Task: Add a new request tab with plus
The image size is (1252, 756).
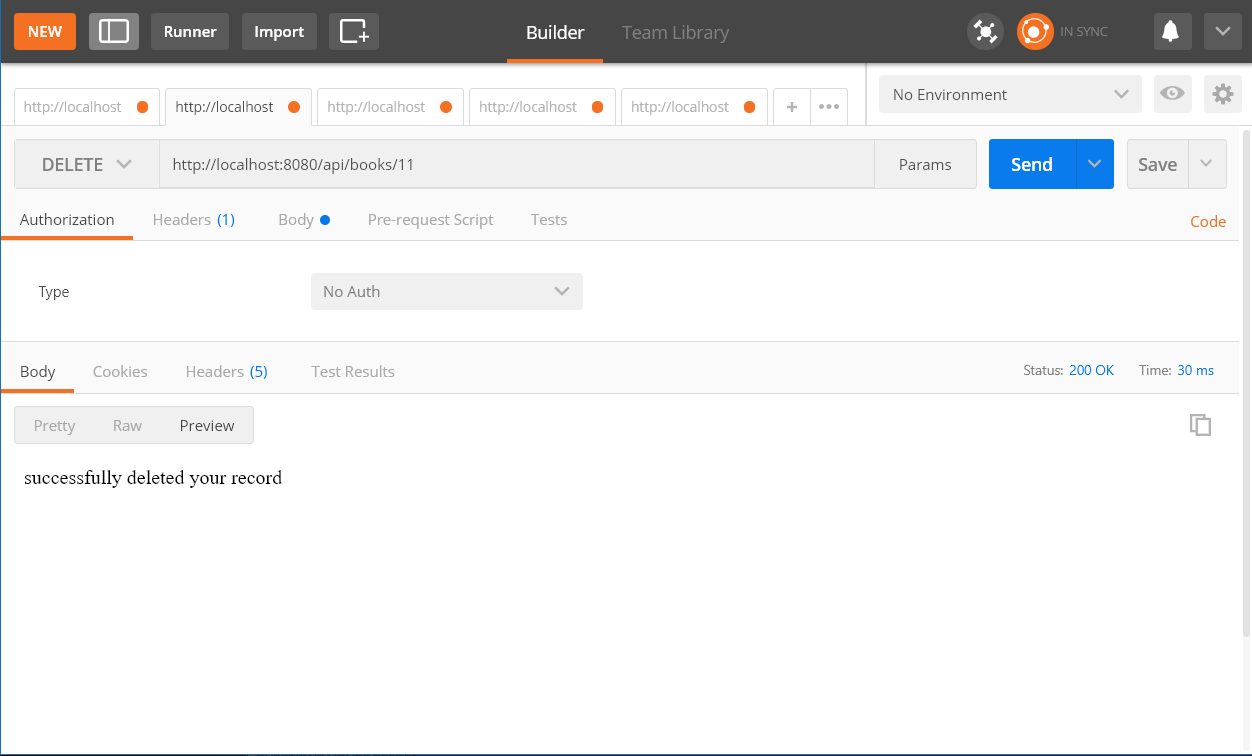Action: pyautogui.click(x=791, y=107)
